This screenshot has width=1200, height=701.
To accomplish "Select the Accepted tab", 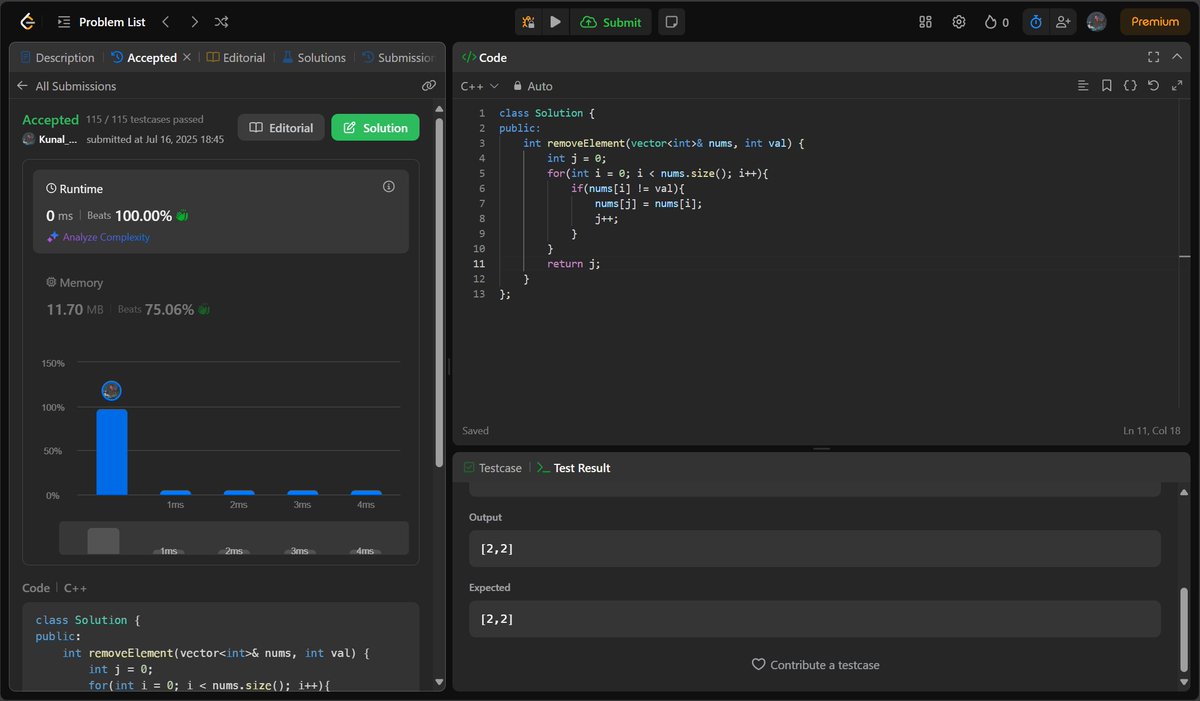I will (144, 58).
